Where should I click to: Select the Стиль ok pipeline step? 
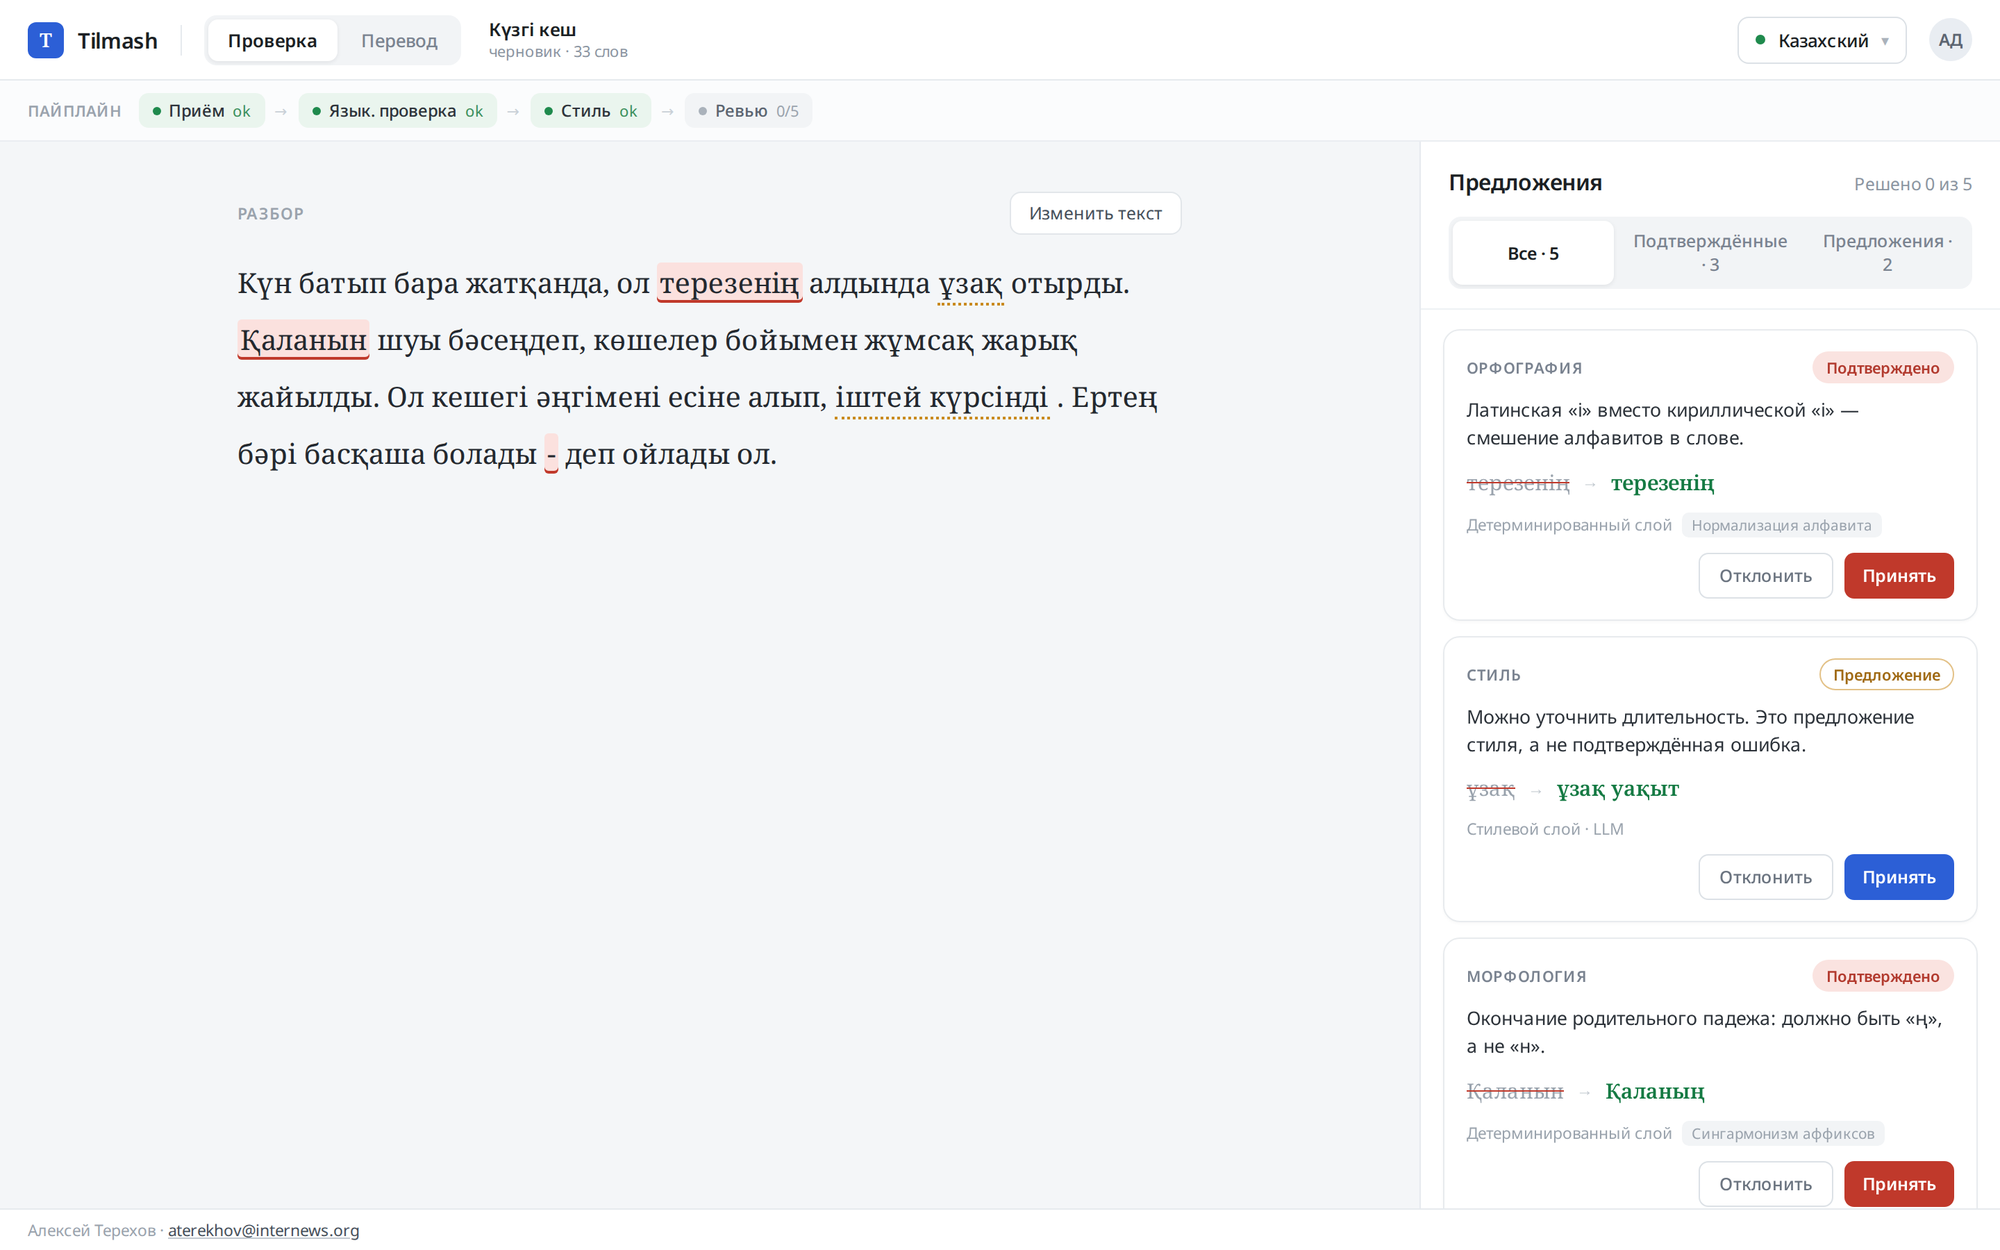pyautogui.click(x=591, y=111)
